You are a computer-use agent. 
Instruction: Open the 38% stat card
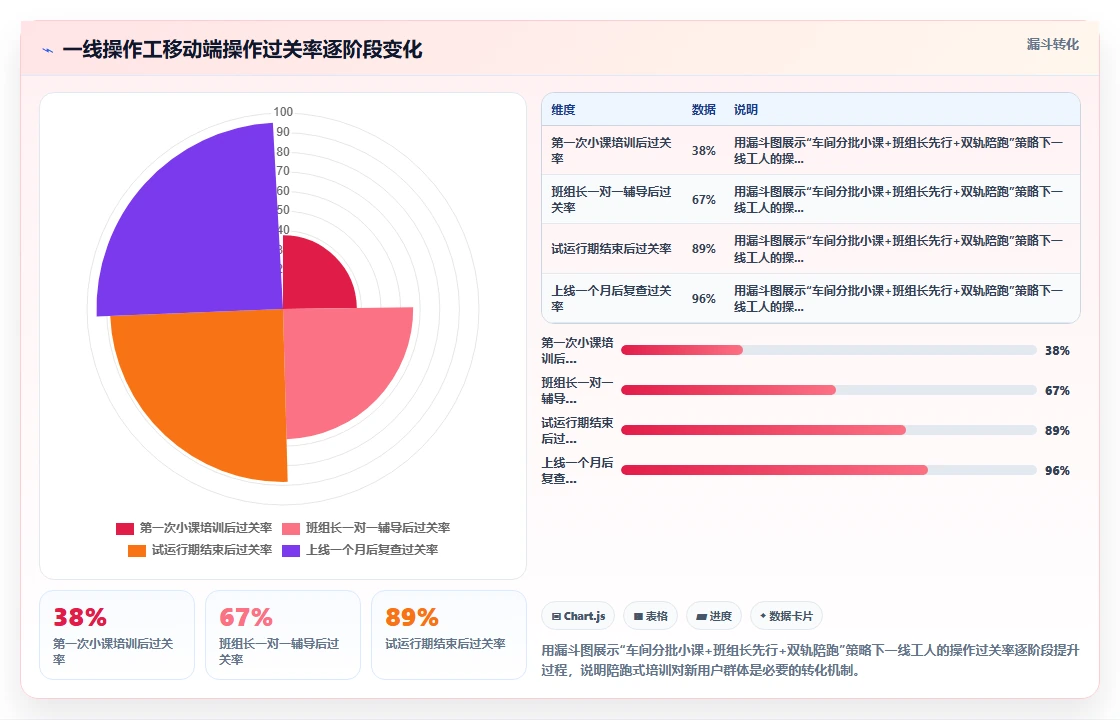(116, 635)
